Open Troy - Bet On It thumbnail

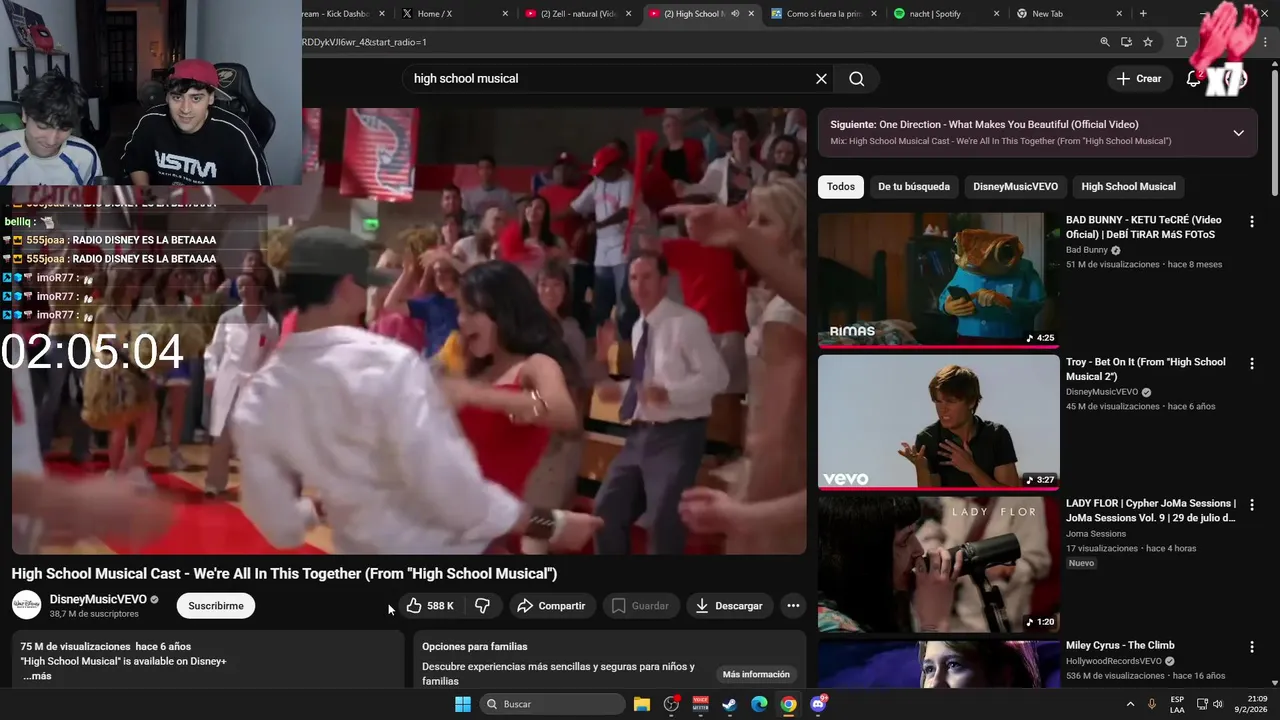(939, 422)
